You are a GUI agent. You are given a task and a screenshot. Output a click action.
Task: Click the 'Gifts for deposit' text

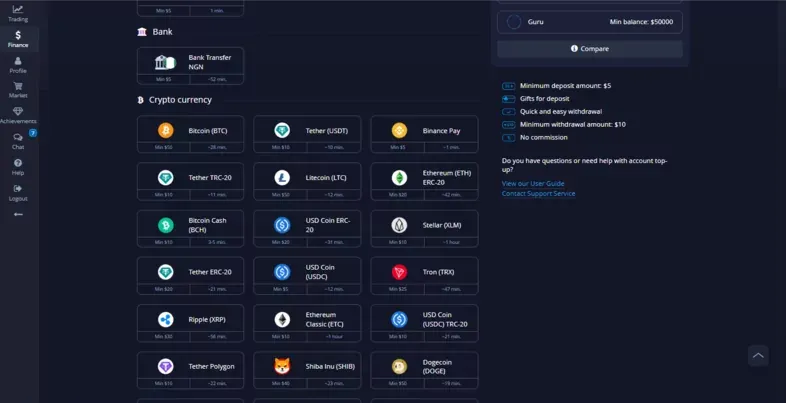pyautogui.click(x=544, y=99)
